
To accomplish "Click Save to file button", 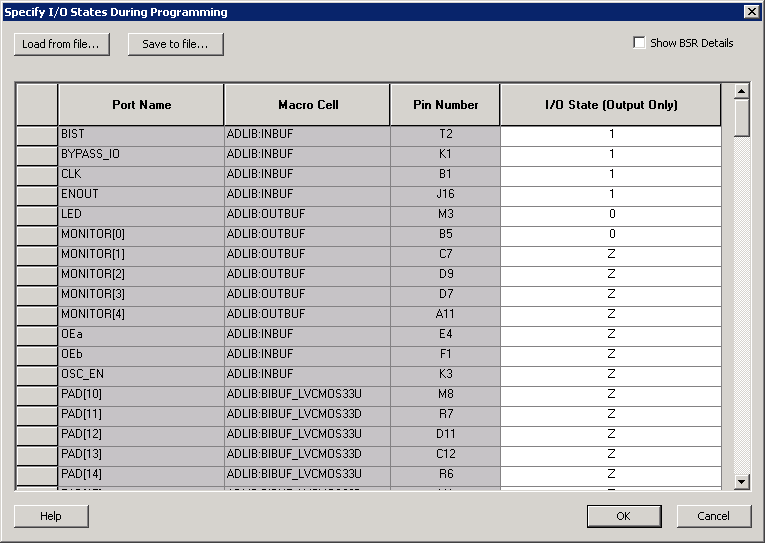I will pyautogui.click(x=175, y=44).
